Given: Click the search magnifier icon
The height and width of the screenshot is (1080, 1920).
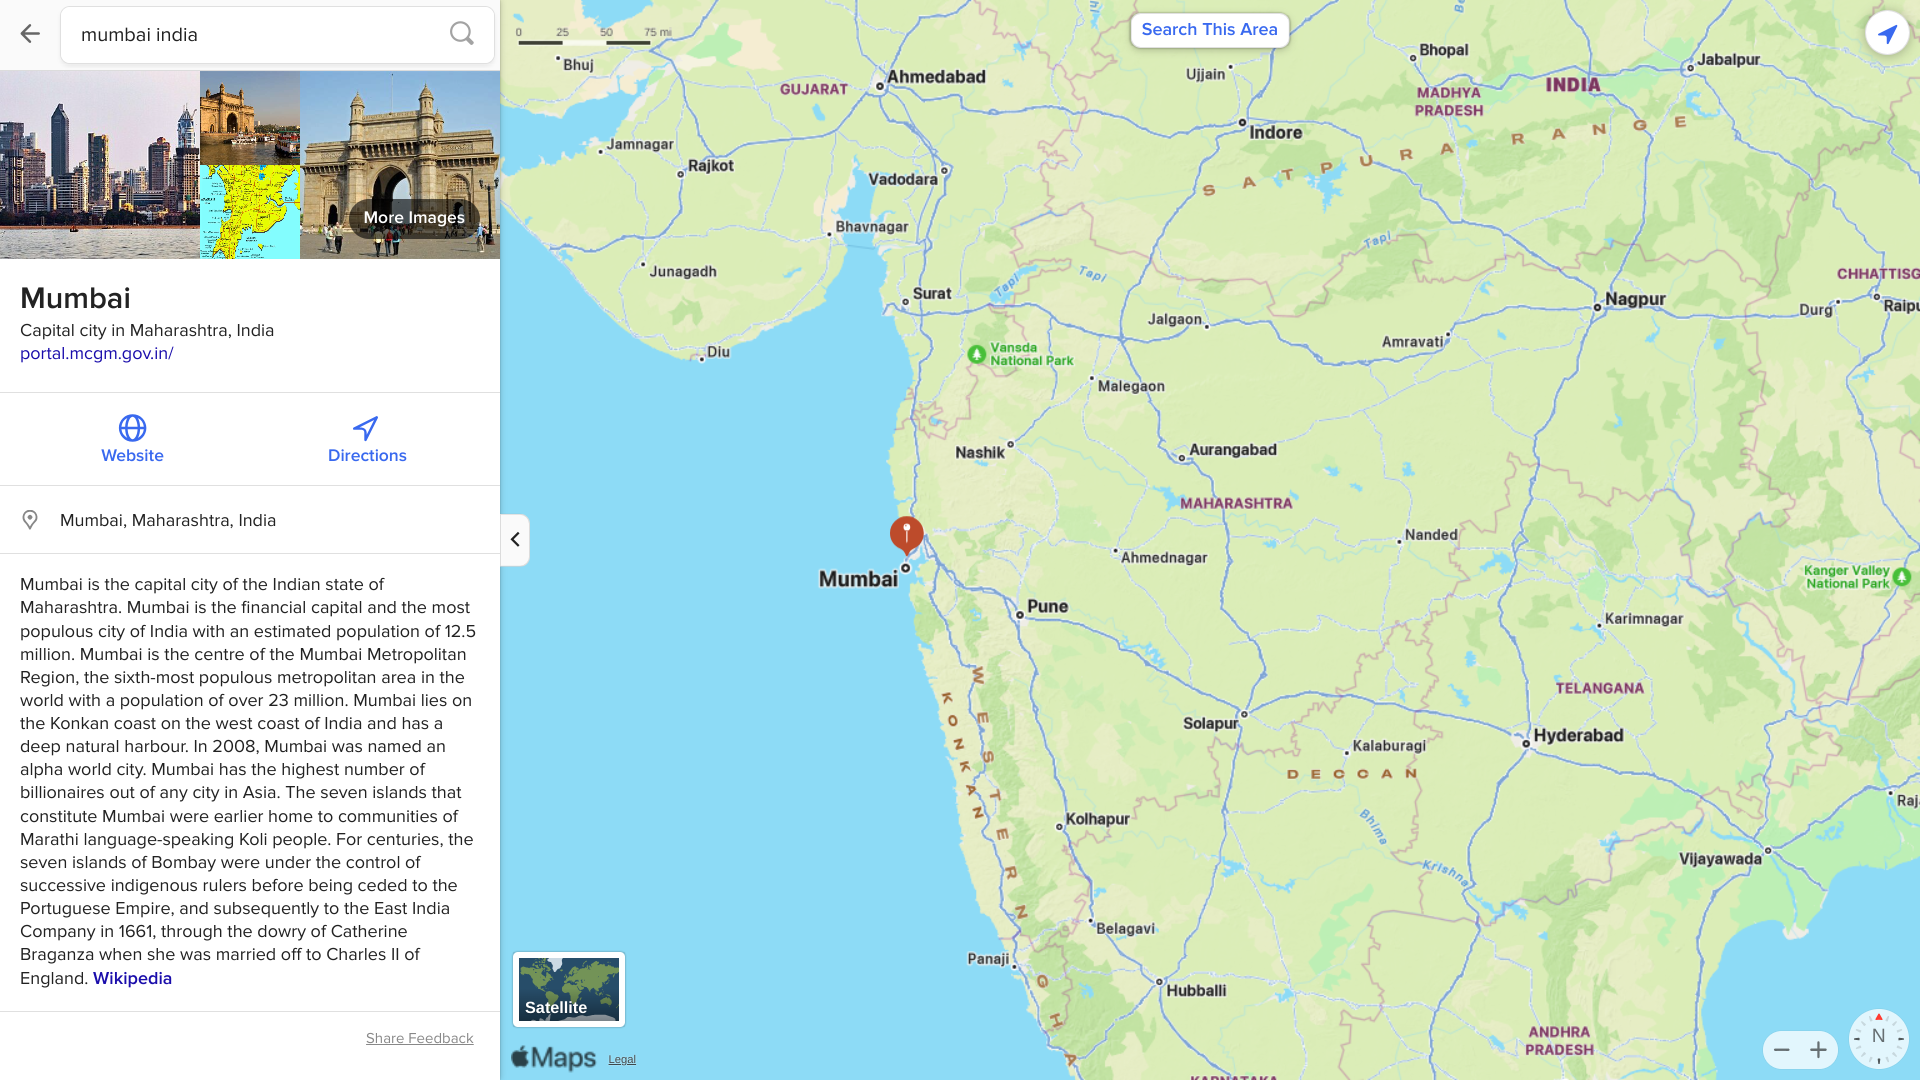Looking at the screenshot, I should coord(461,34).
